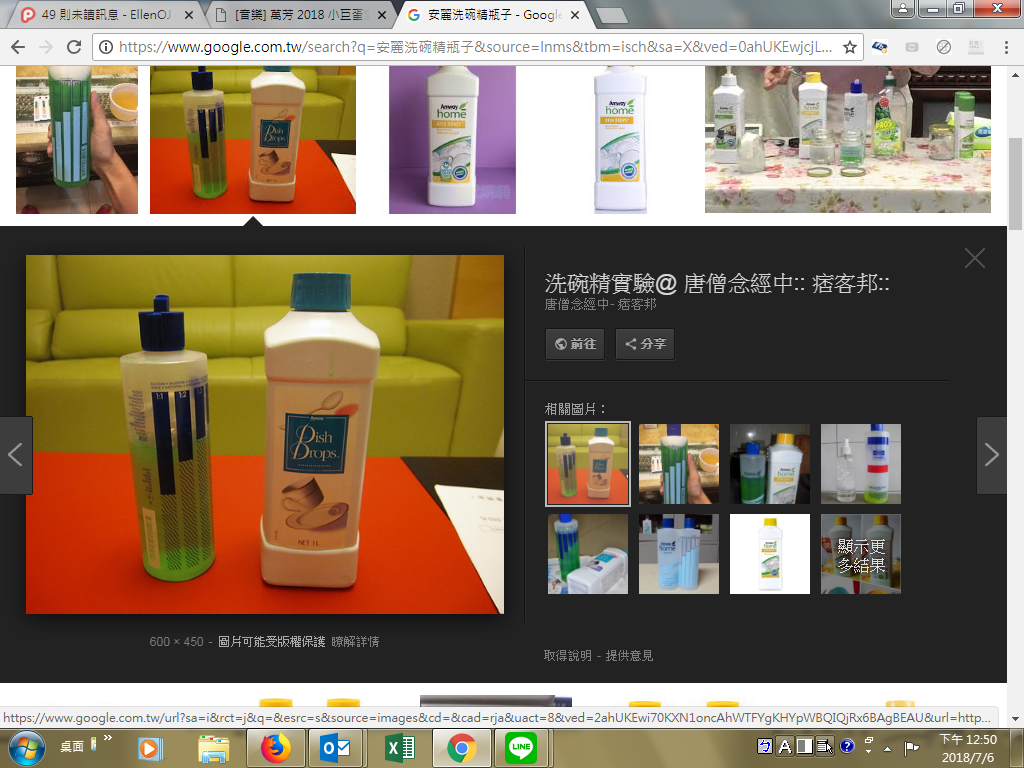Close the image preview panel with X

(974, 259)
